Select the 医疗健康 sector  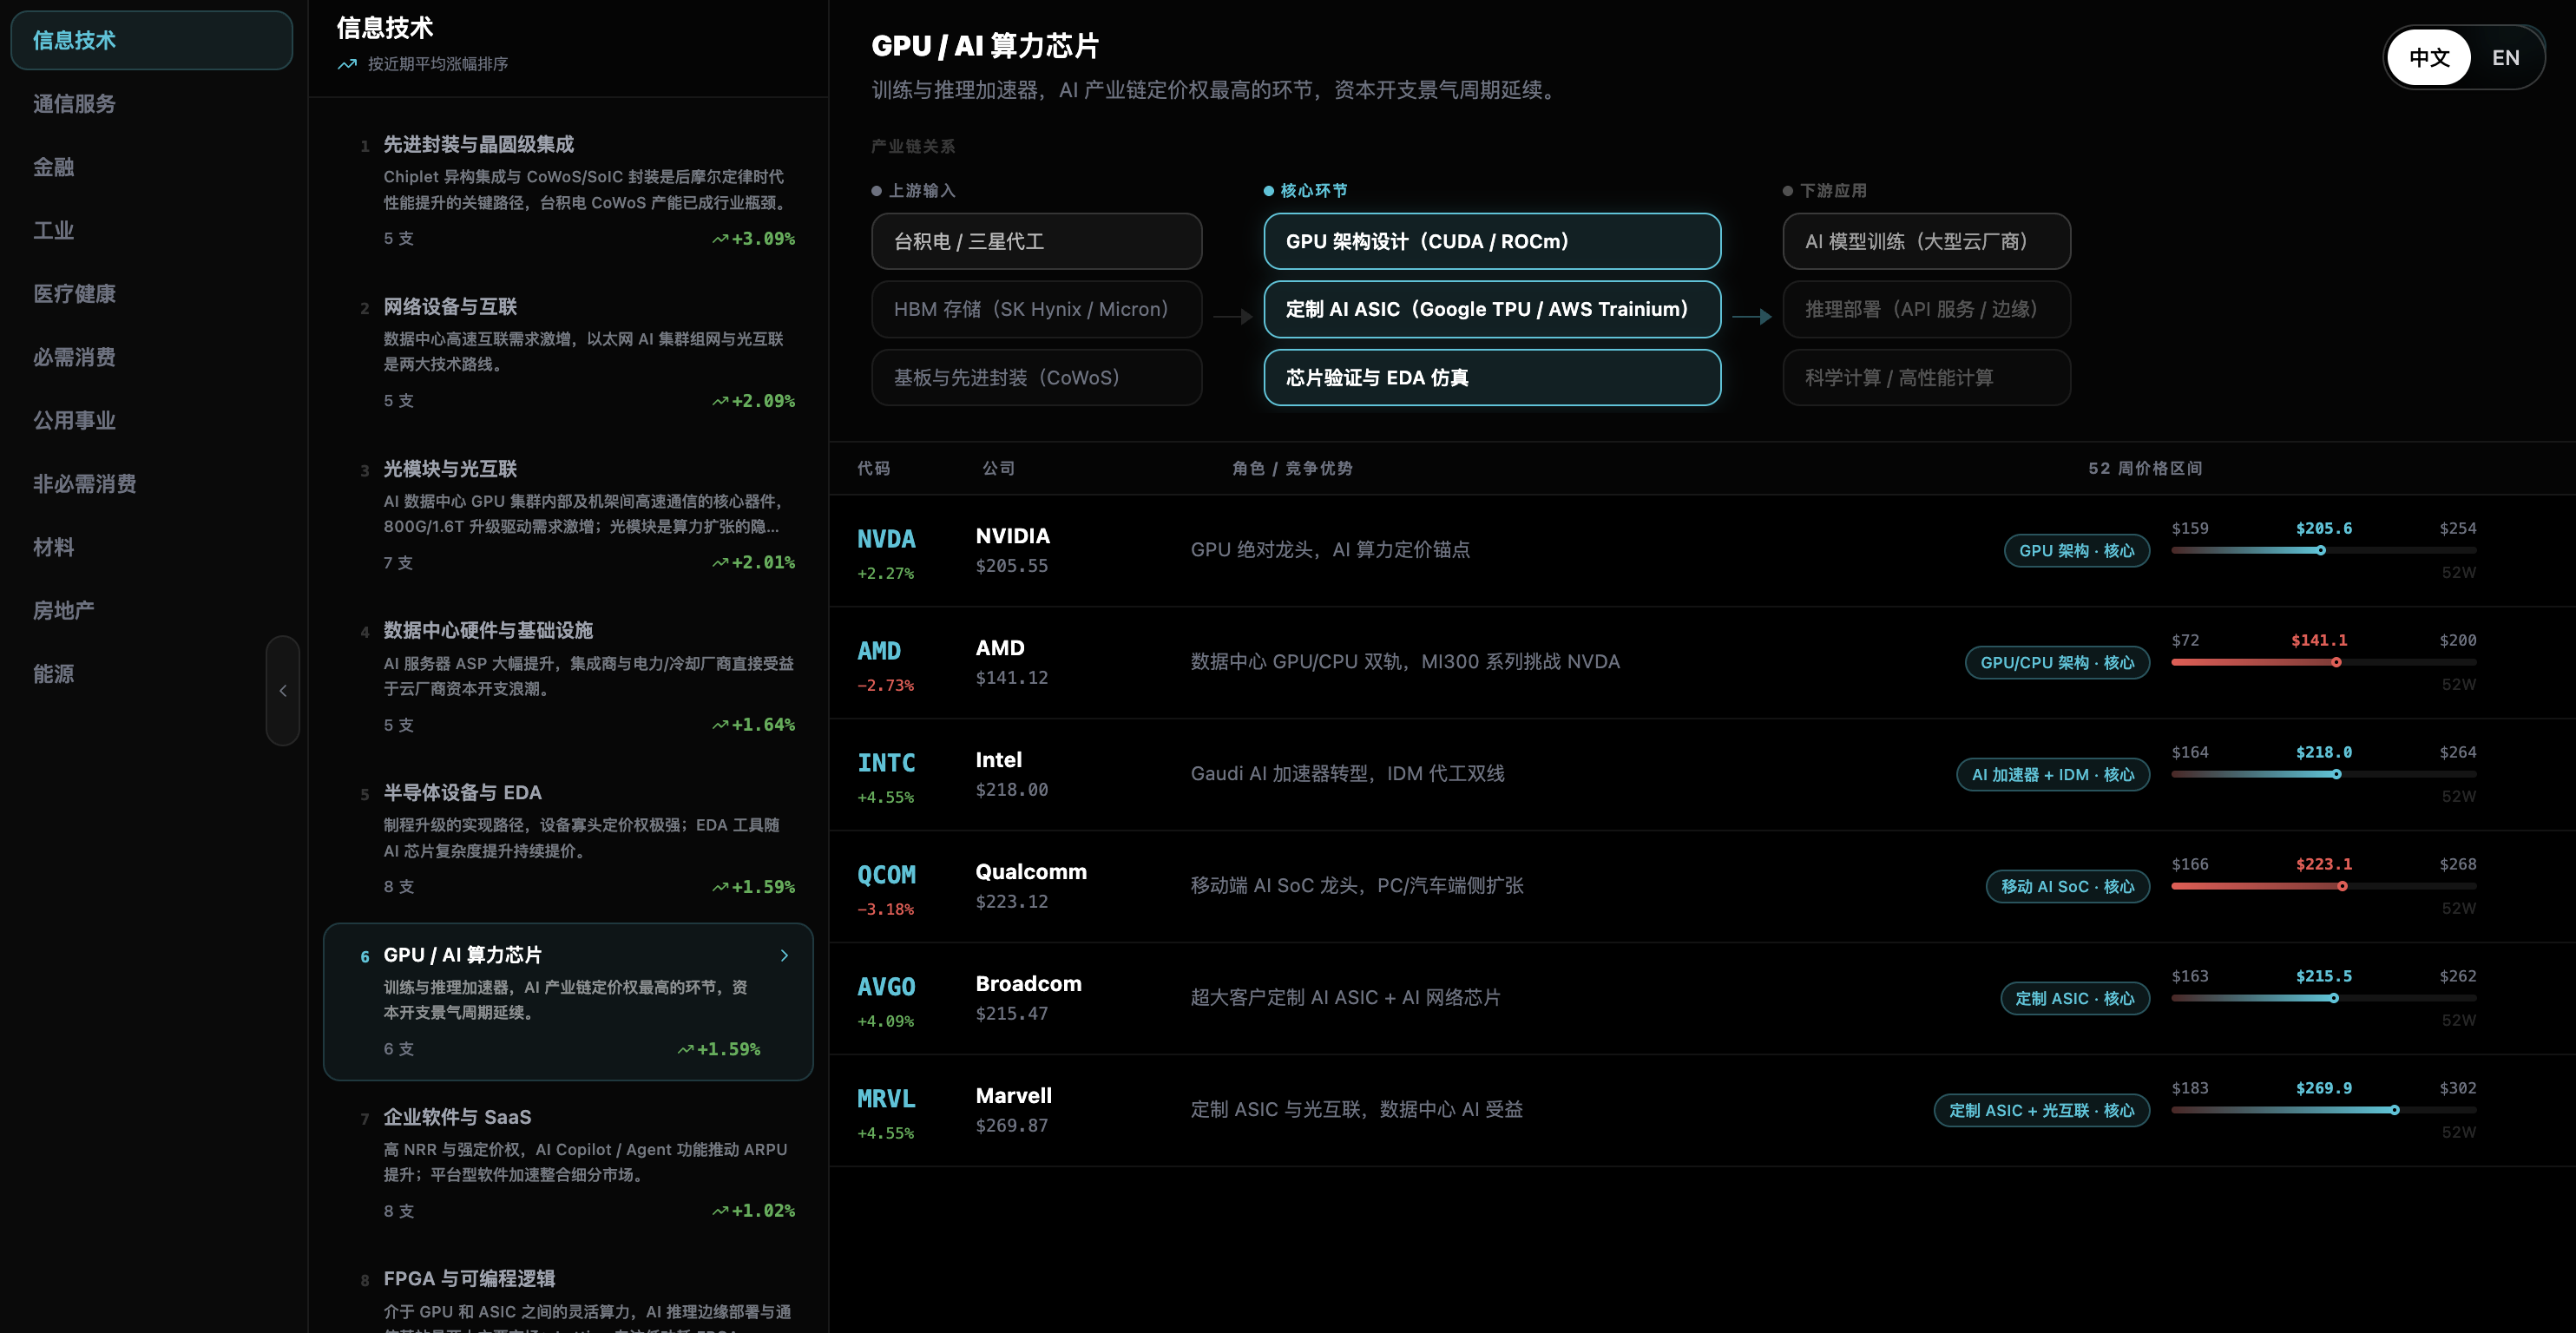(x=151, y=294)
